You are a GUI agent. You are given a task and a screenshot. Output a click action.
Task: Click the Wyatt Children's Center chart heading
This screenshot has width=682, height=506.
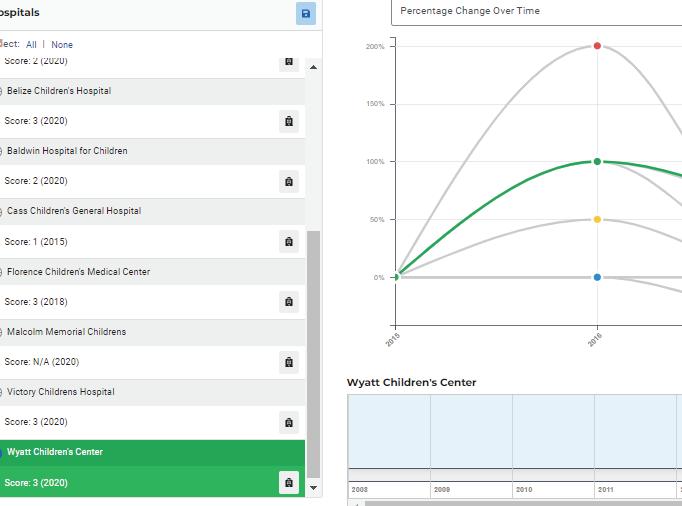(411, 382)
